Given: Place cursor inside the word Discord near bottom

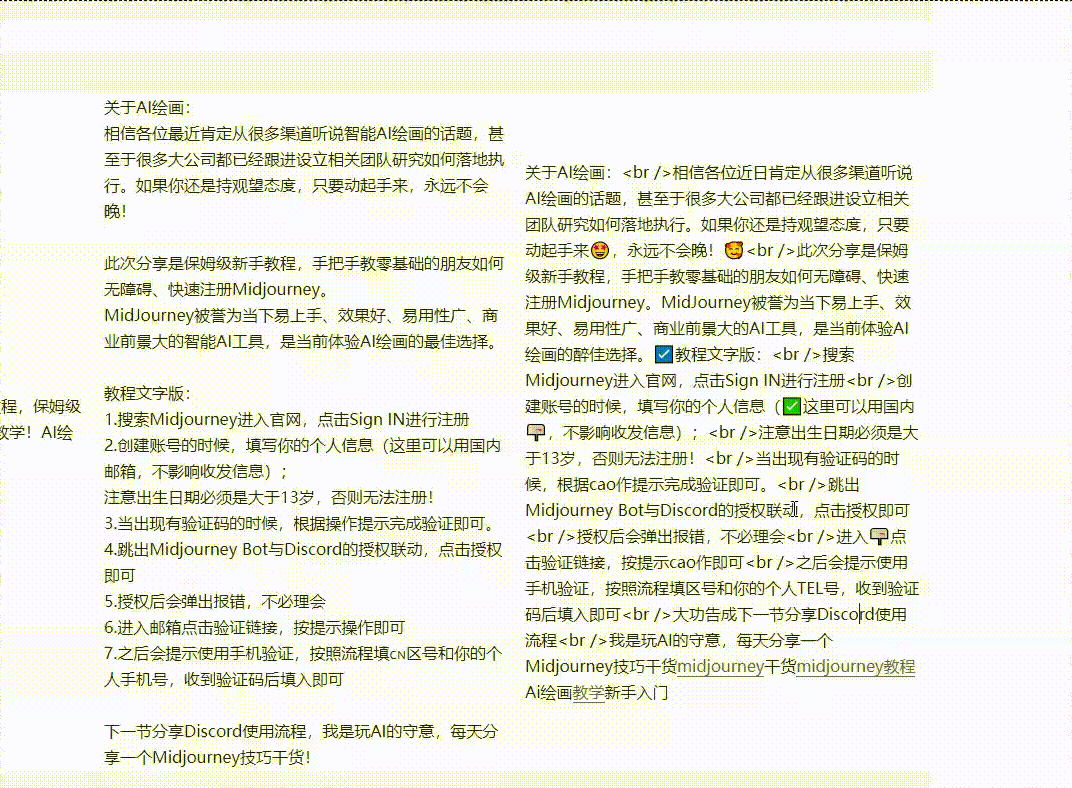Looking at the screenshot, I should pyautogui.click(x=860, y=615).
